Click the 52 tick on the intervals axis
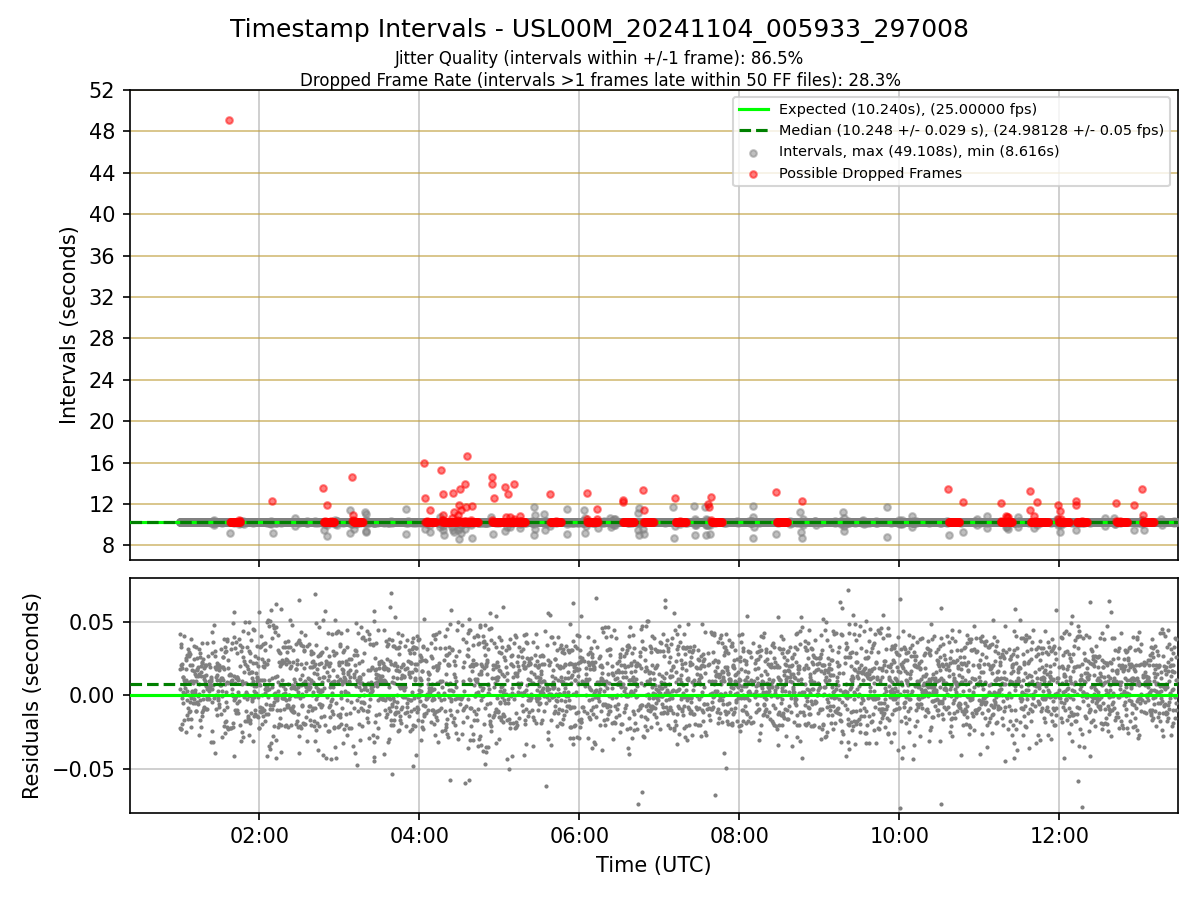 coord(105,90)
